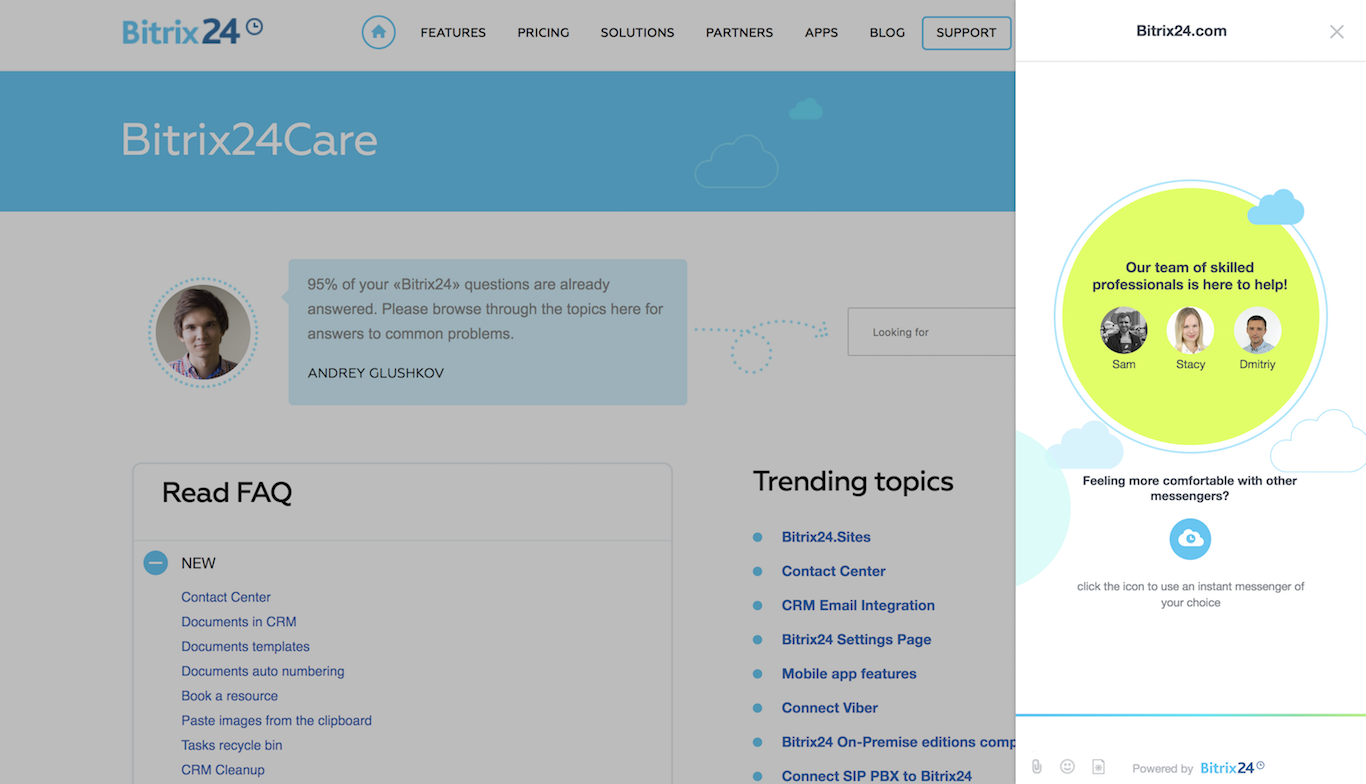Click the paperclip attach file icon
1366x784 pixels.
click(1037, 767)
